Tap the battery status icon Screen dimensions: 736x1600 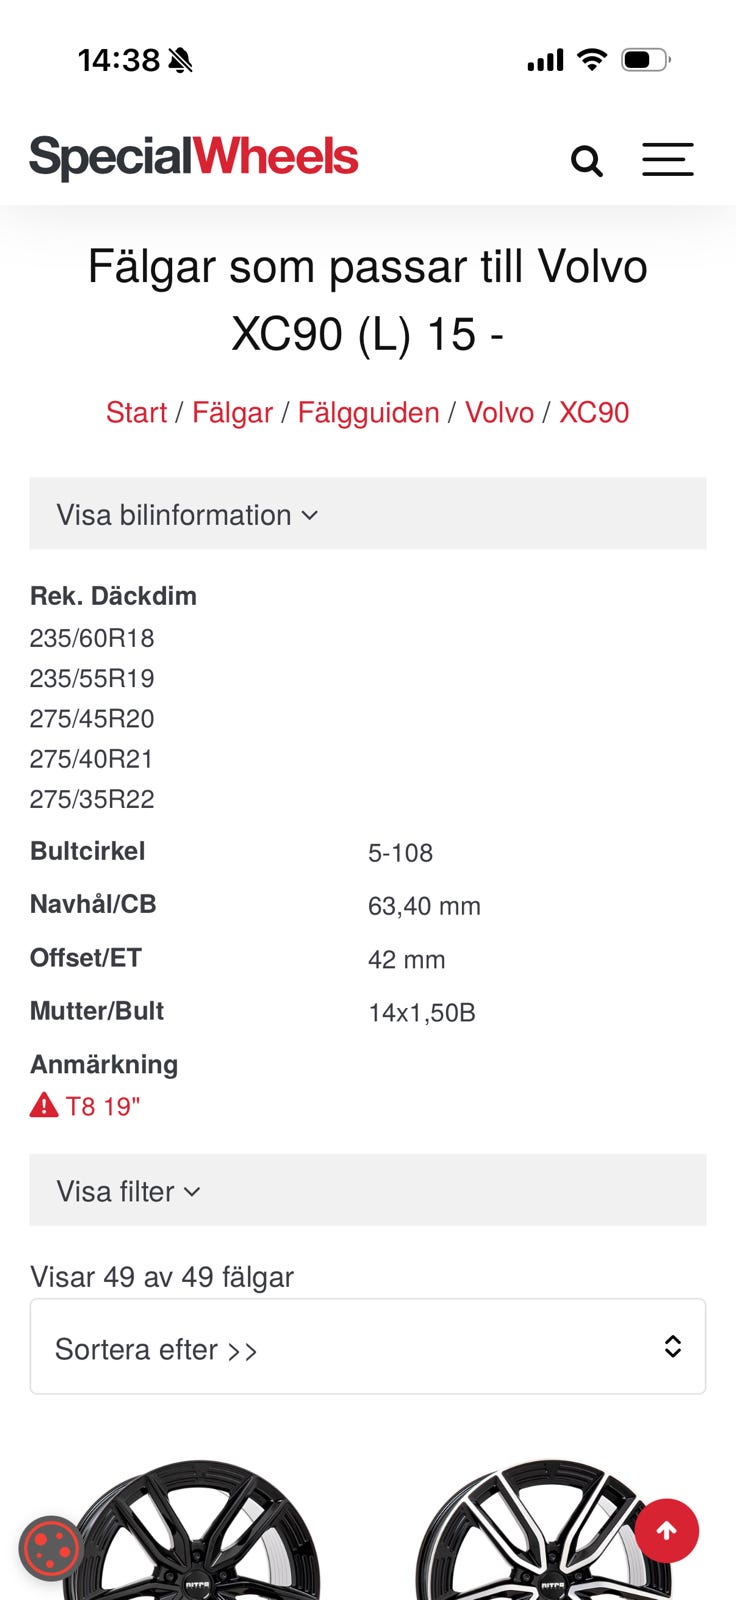[x=645, y=60]
